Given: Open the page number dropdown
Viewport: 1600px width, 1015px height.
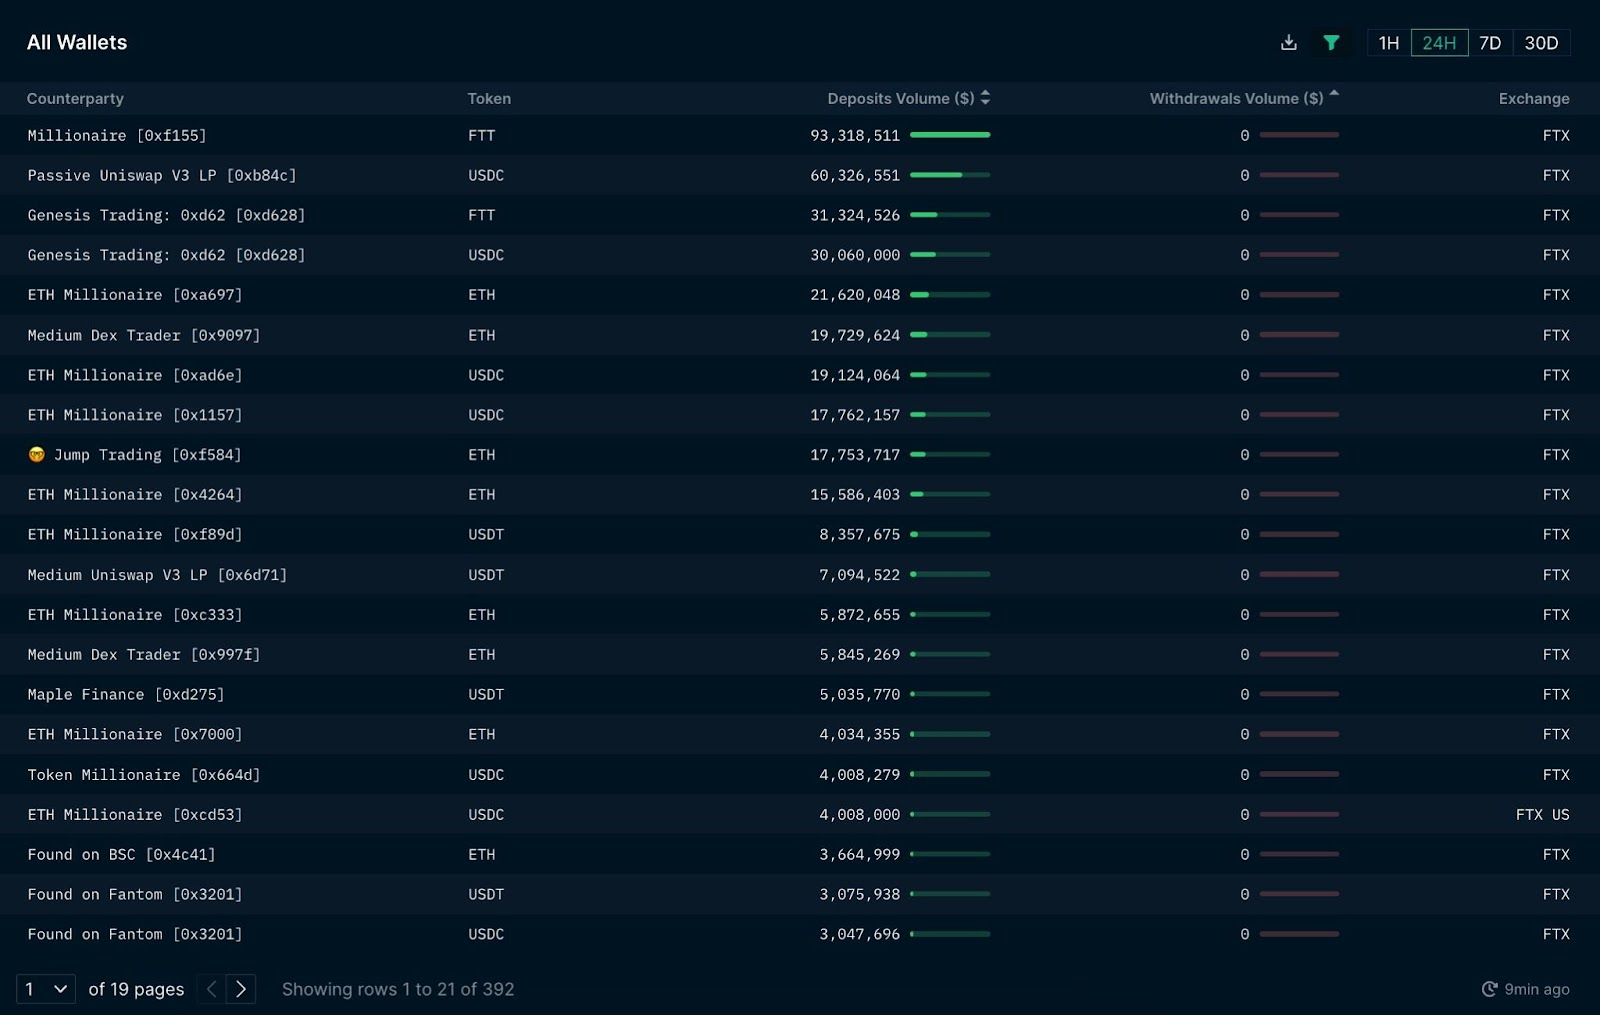Looking at the screenshot, I should 46,989.
